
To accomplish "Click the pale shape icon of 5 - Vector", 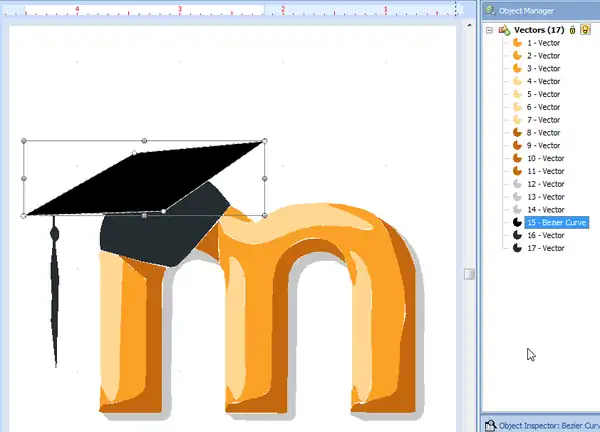I will (517, 94).
